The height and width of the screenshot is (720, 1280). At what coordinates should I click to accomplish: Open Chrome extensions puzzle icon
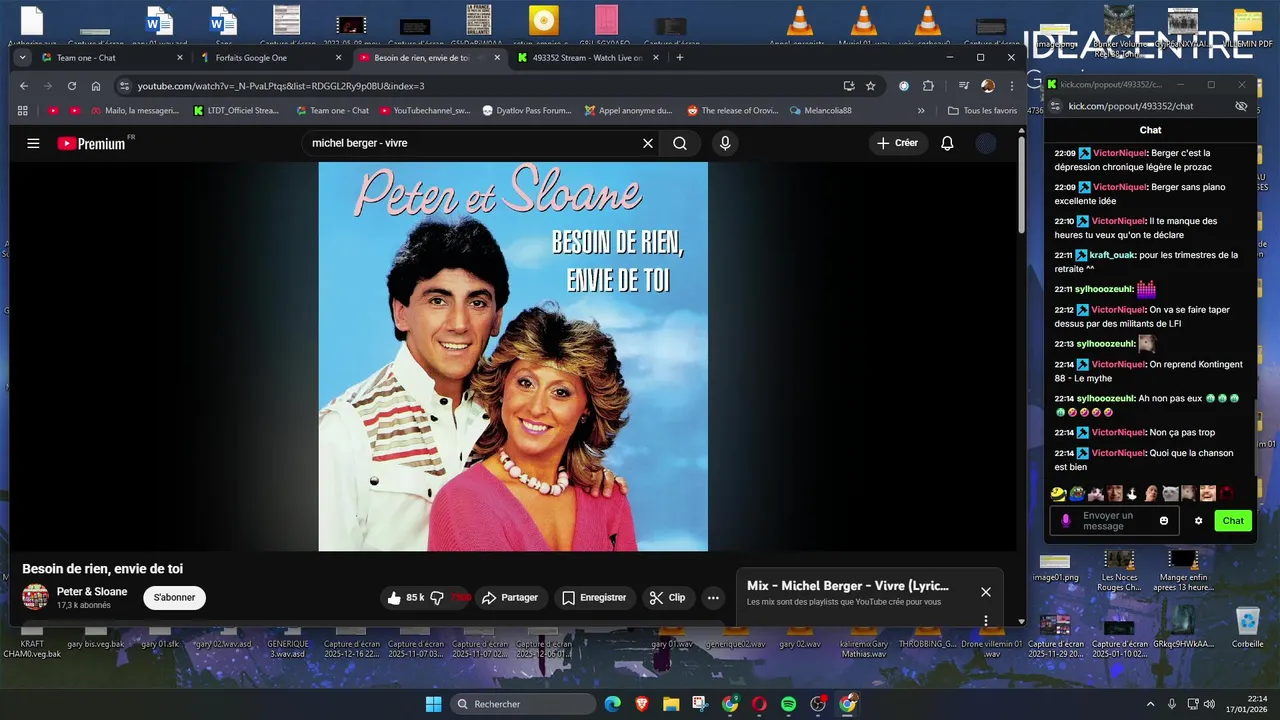pyautogui.click(x=928, y=86)
